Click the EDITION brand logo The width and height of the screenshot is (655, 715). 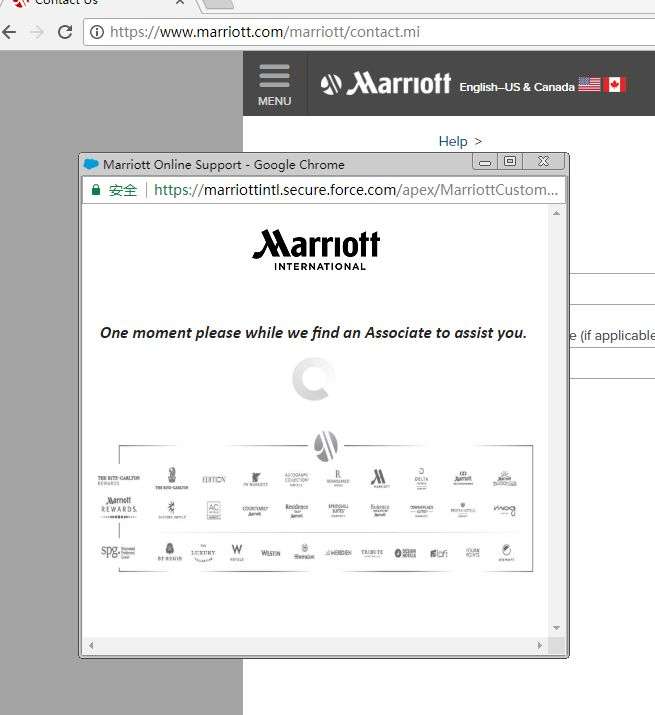213,479
